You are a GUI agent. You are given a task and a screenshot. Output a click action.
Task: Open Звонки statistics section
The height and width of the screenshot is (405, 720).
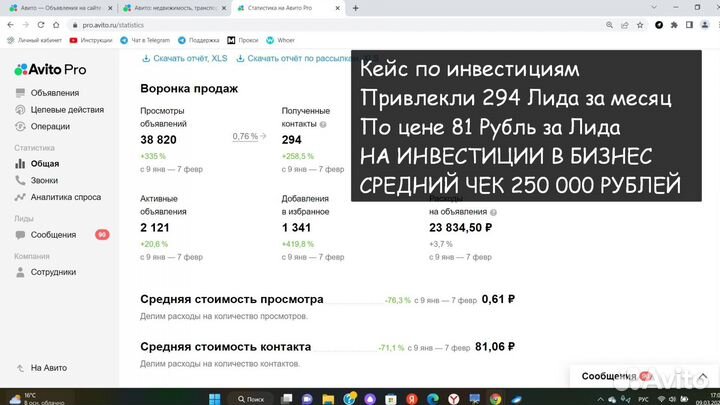44,180
